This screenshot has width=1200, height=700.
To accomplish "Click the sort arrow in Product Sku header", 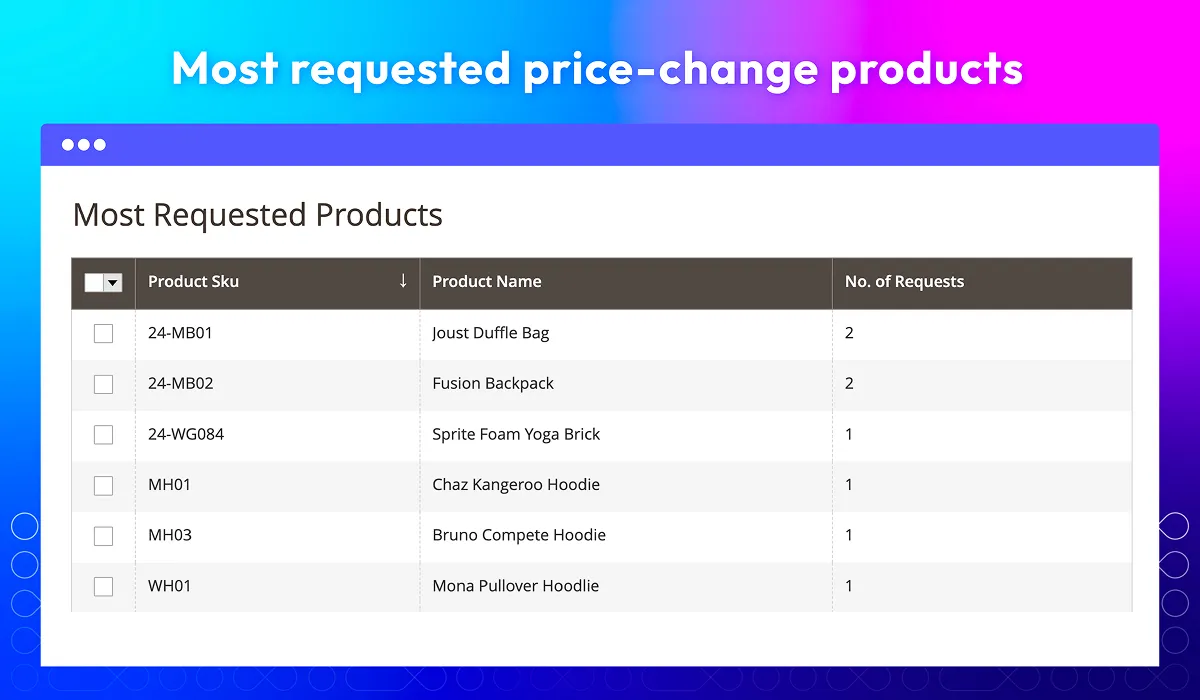I will click(403, 281).
